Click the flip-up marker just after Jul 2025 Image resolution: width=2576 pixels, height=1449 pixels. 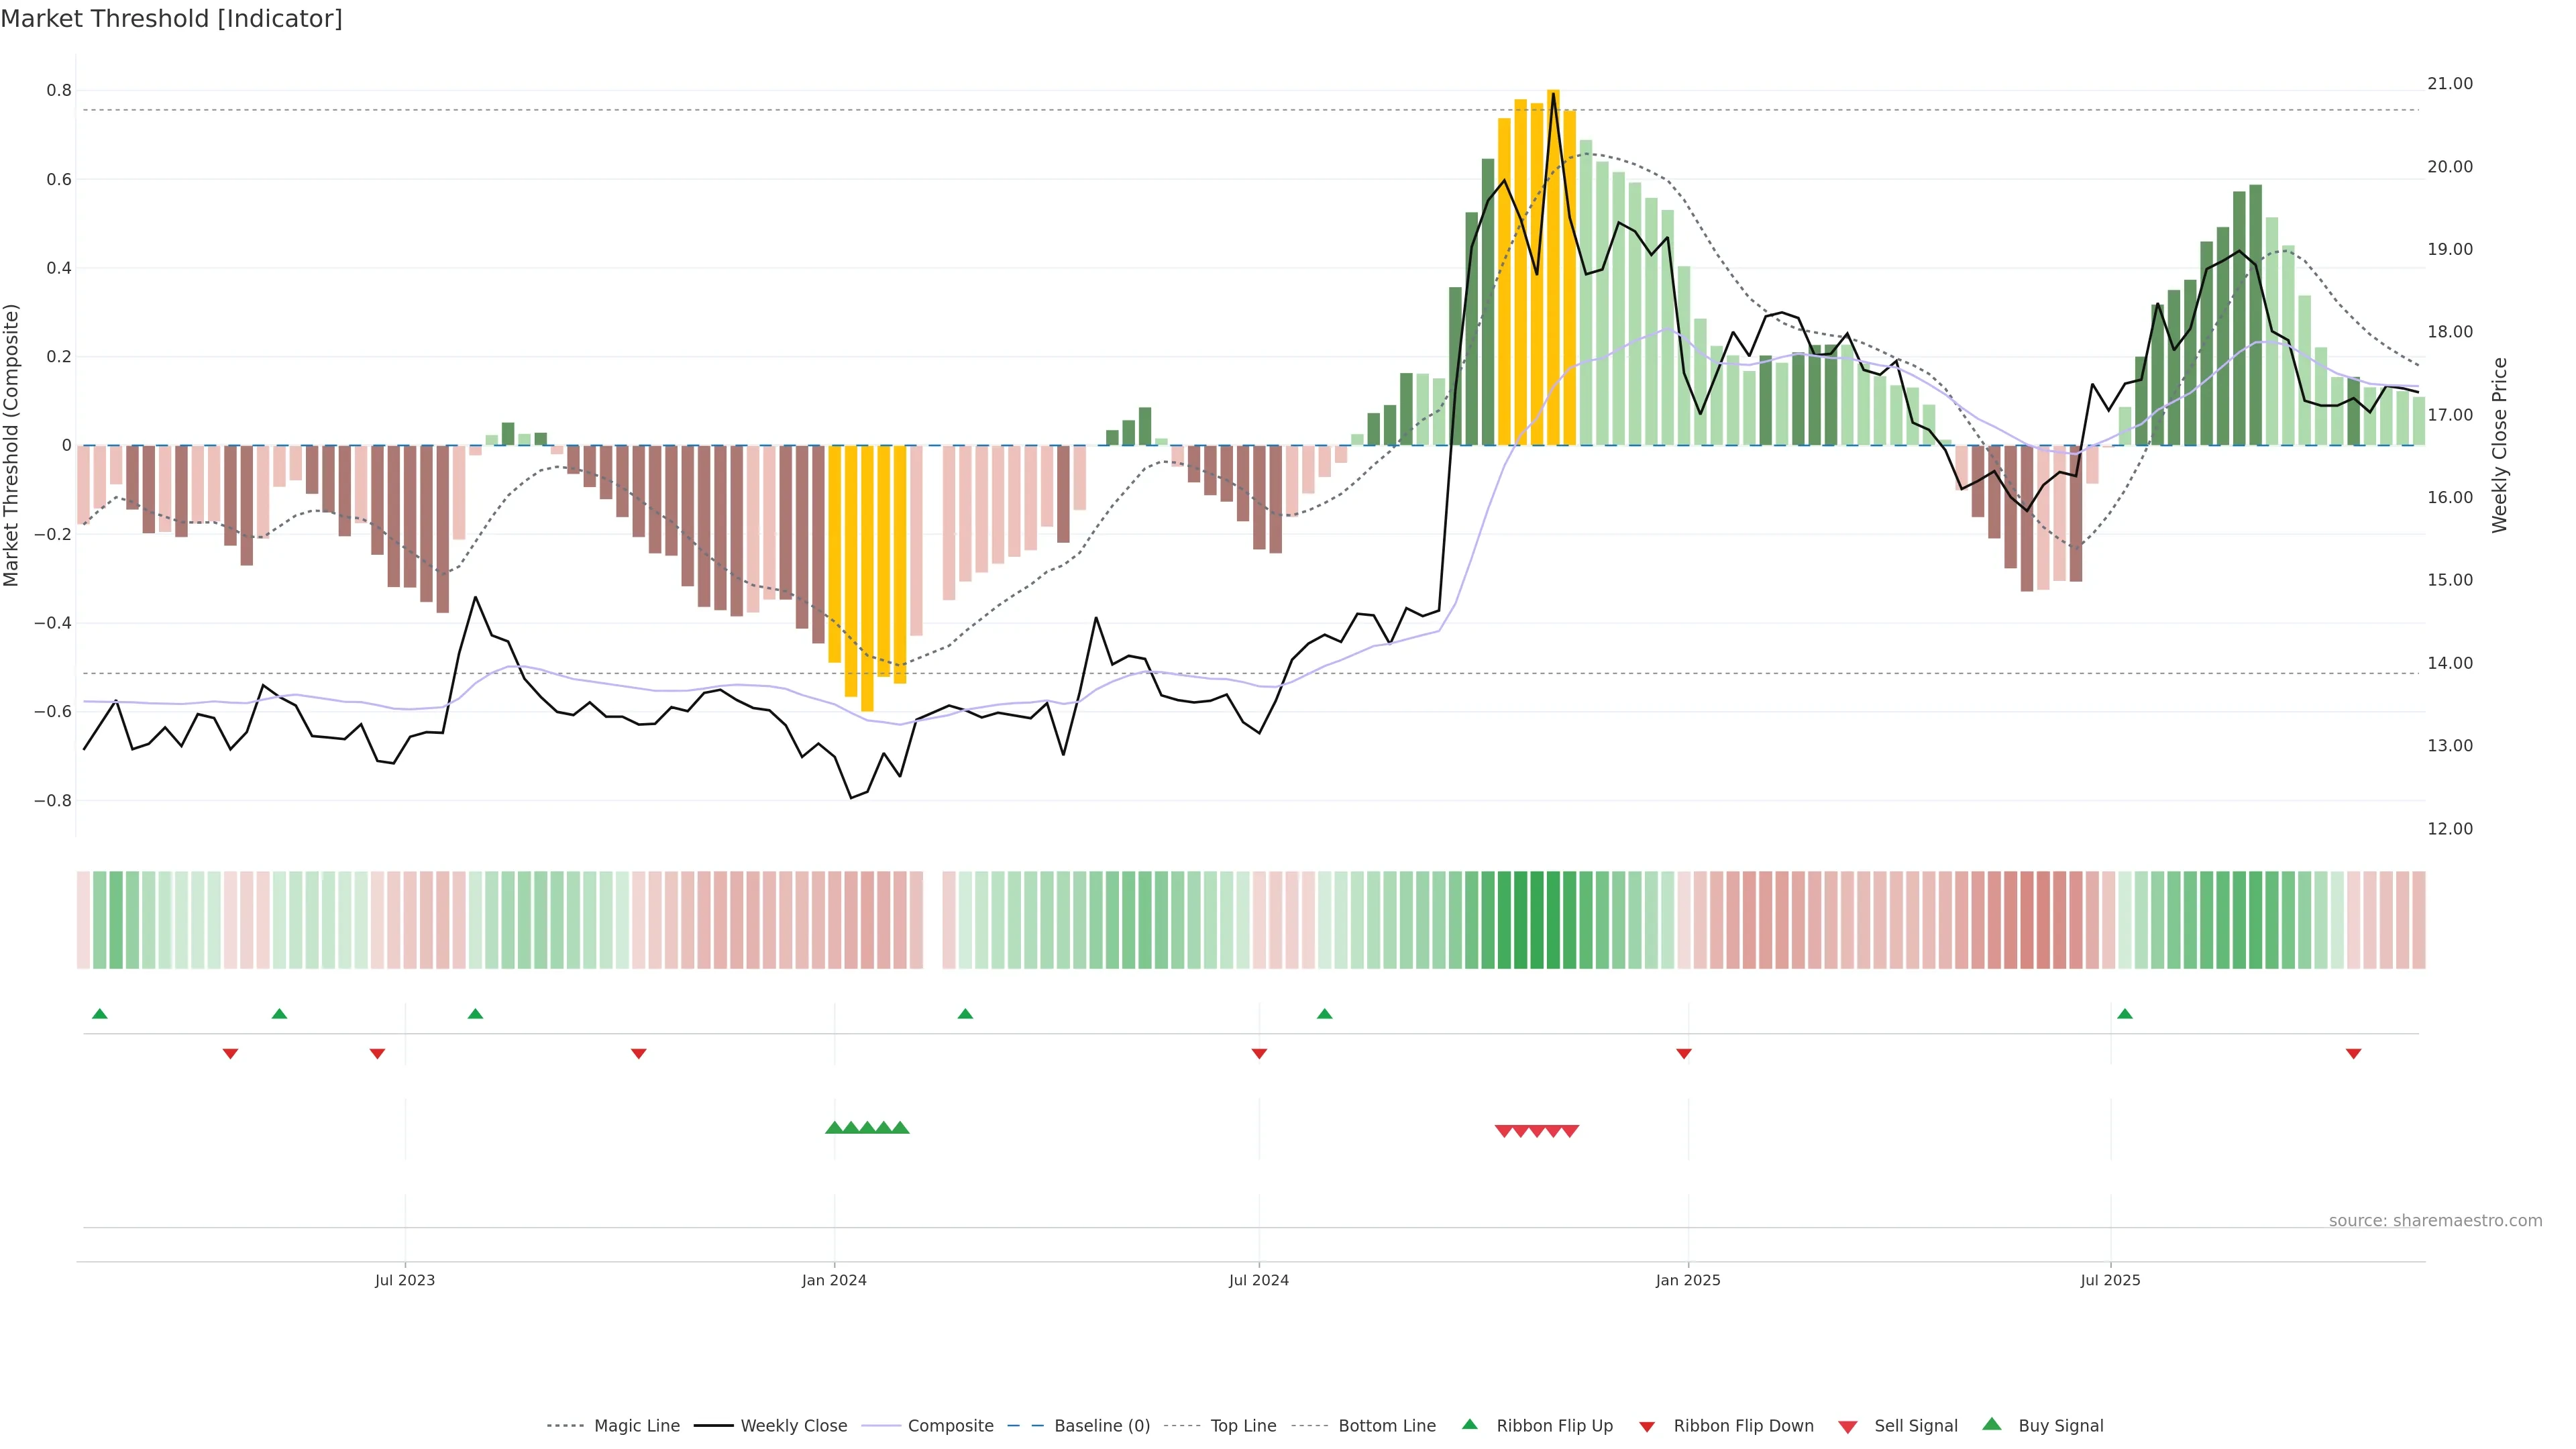(x=2125, y=1014)
